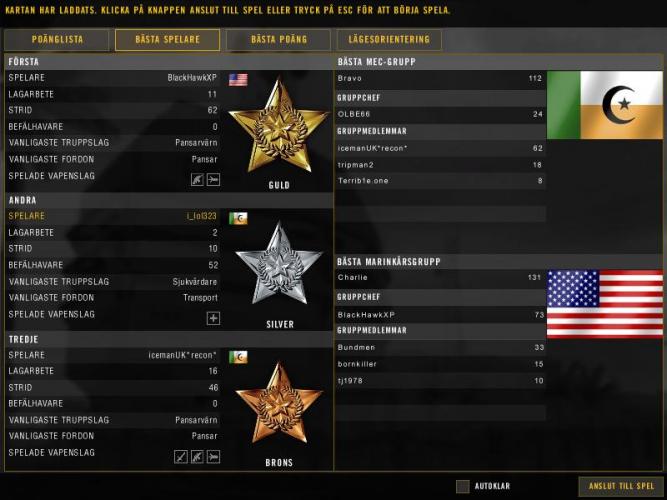The width and height of the screenshot is (667, 500).
Task: Click the bronze star medal icon
Action: pyautogui.click(x=279, y=403)
